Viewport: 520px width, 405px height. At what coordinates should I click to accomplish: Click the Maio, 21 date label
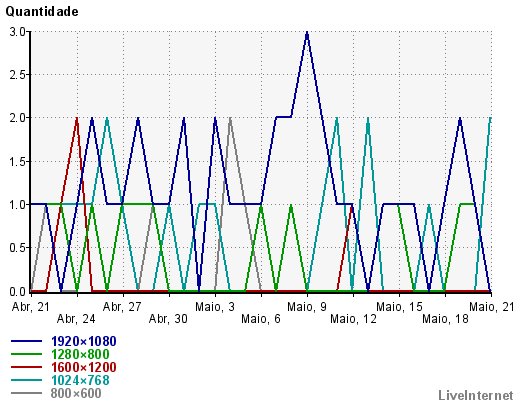pos(491,307)
